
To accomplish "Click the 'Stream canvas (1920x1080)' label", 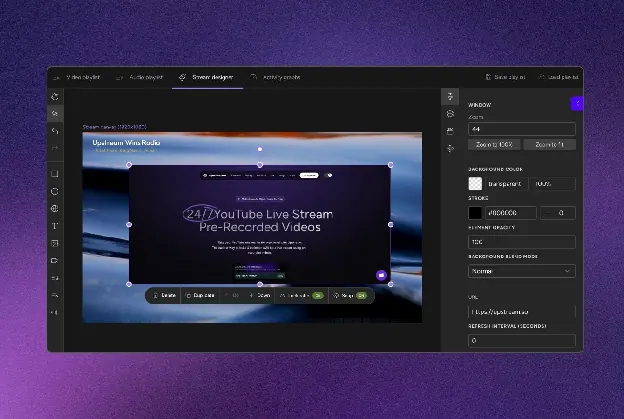I will point(115,127).
